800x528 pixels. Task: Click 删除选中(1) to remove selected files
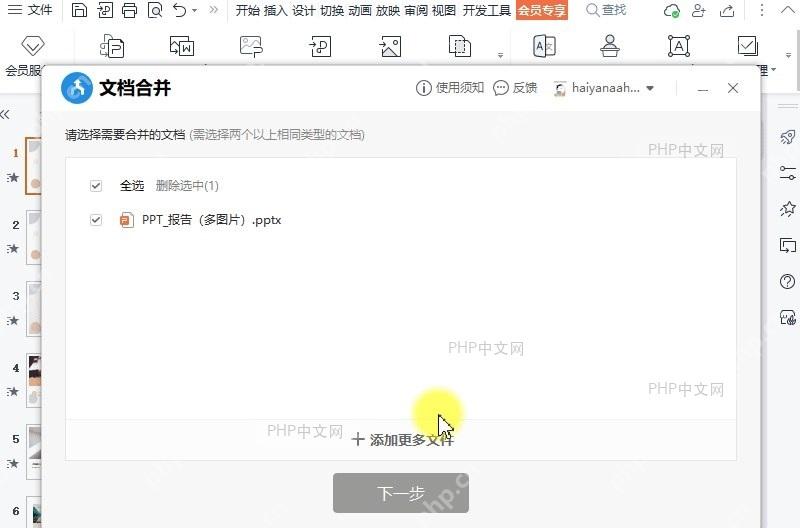click(187, 186)
